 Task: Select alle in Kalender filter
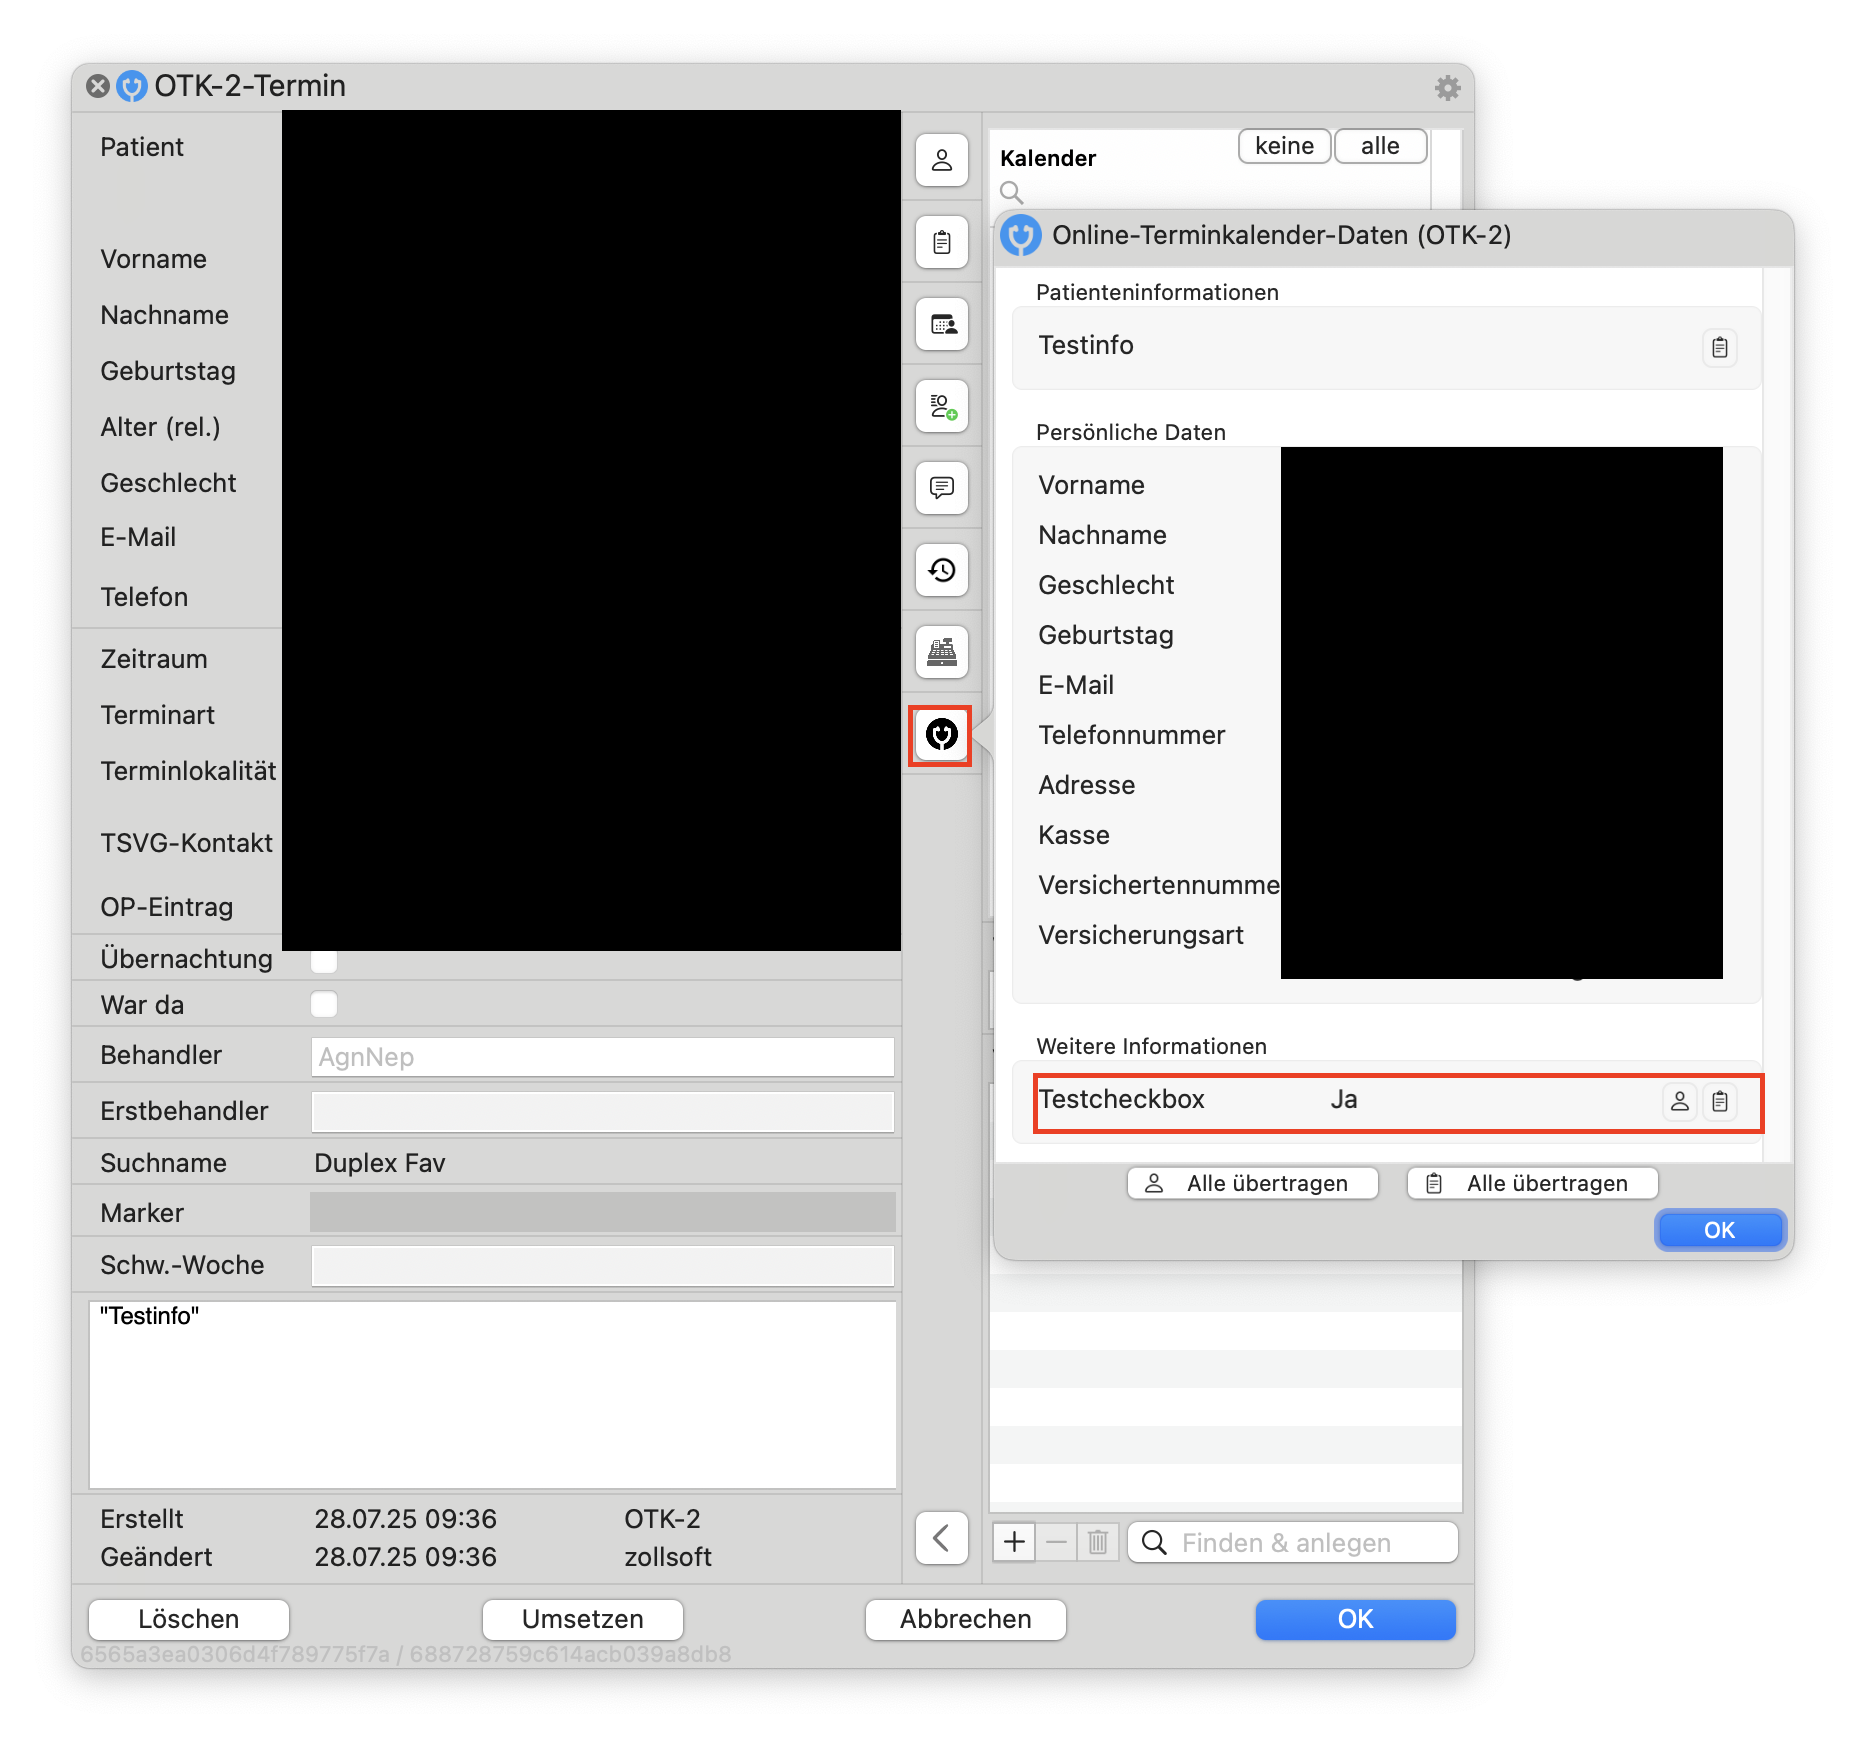[x=1380, y=146]
